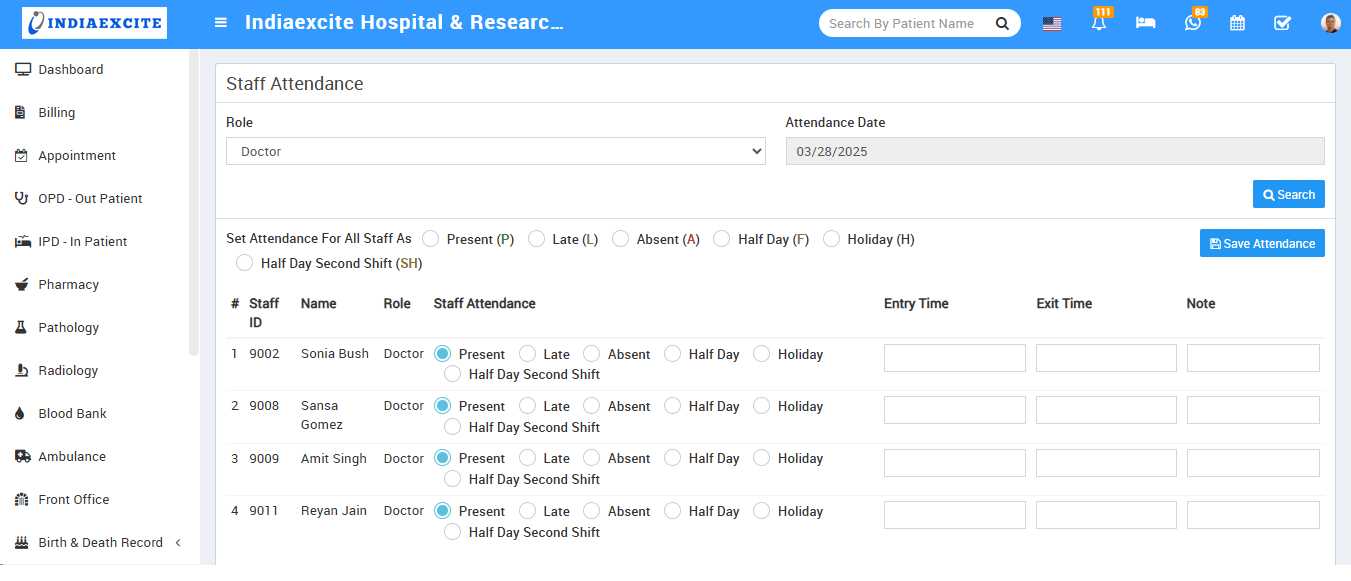Click the user profile avatar
This screenshot has height=581, width=1351.
[x=1330, y=23]
